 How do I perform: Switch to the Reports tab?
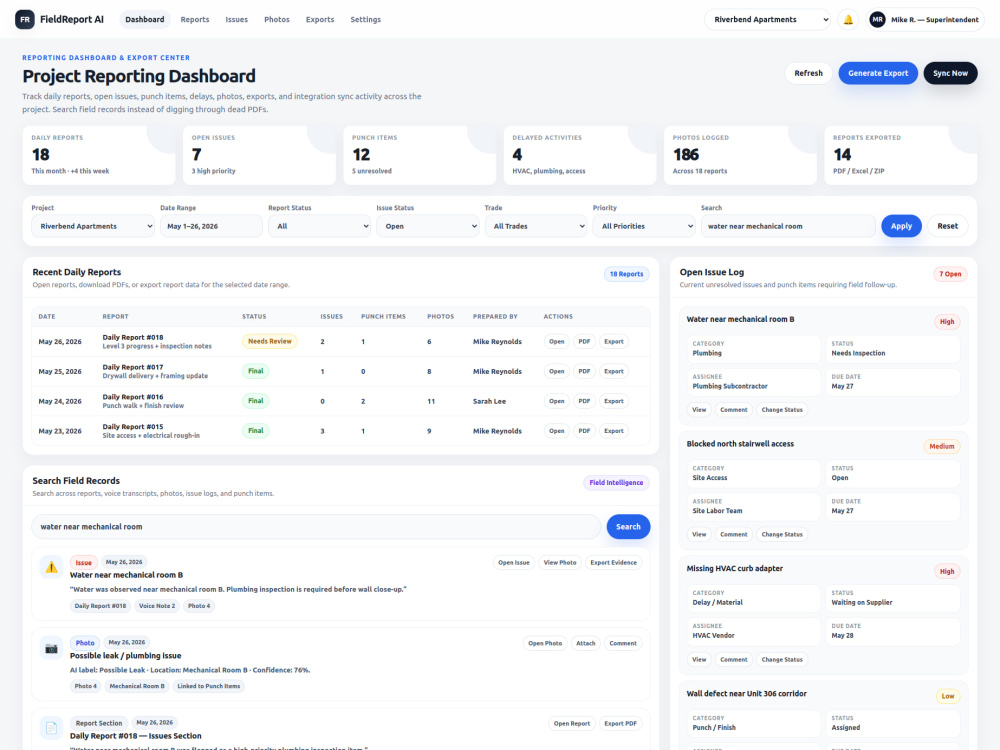(195, 20)
